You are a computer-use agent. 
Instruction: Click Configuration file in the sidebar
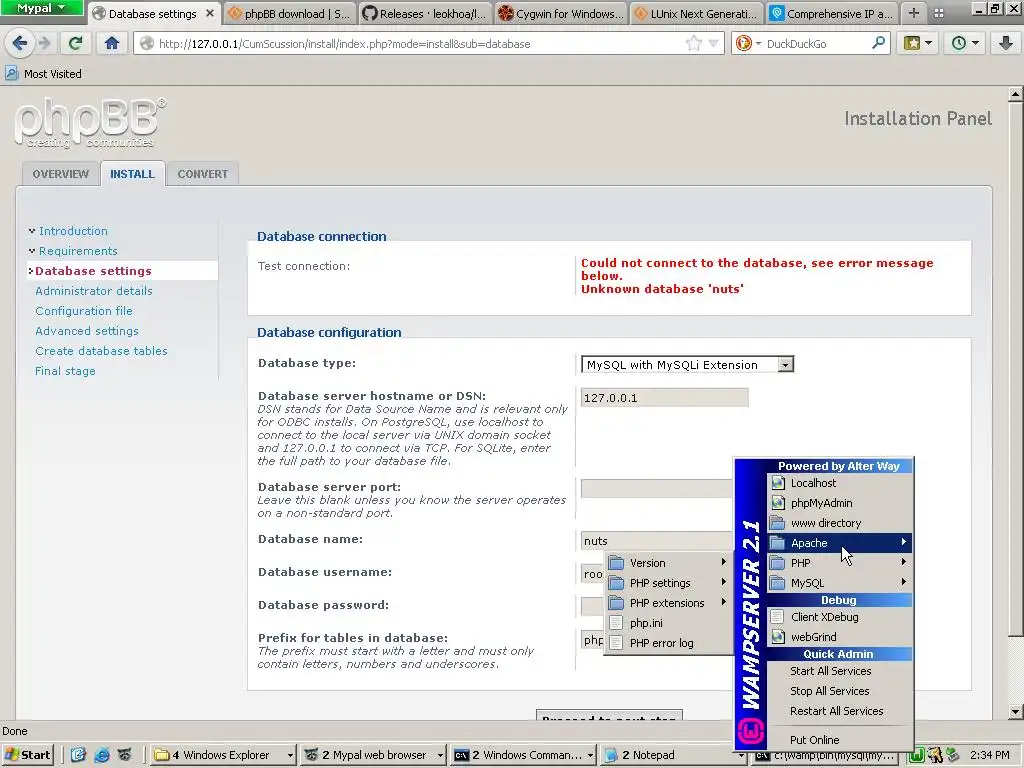pyautogui.click(x=84, y=312)
